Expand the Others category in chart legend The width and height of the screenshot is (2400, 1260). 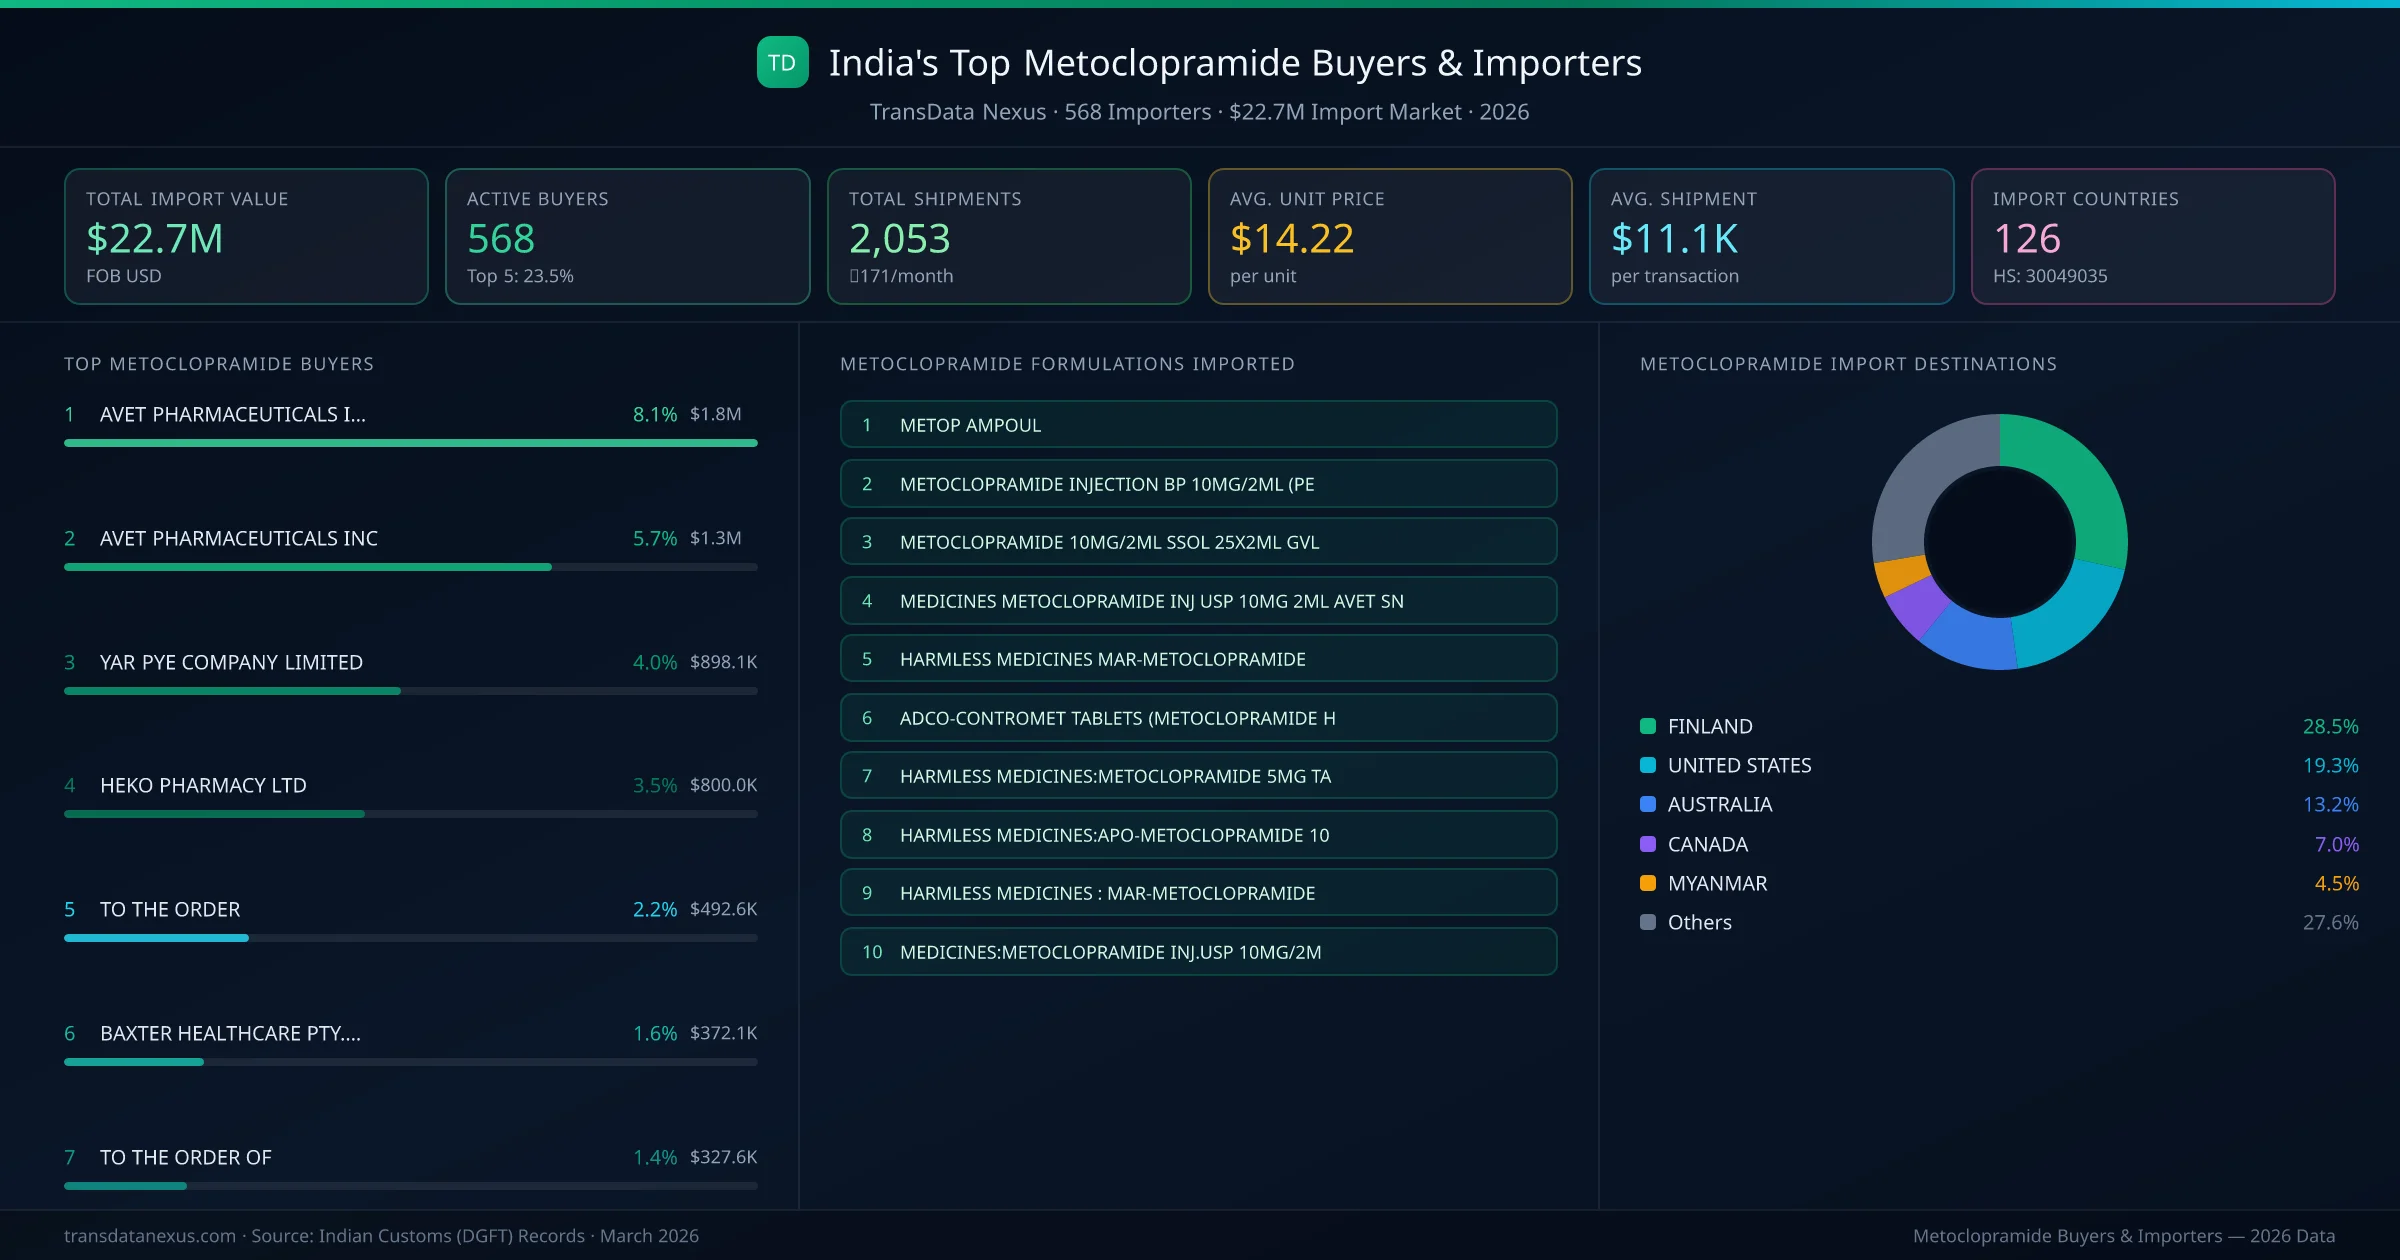1697,922
